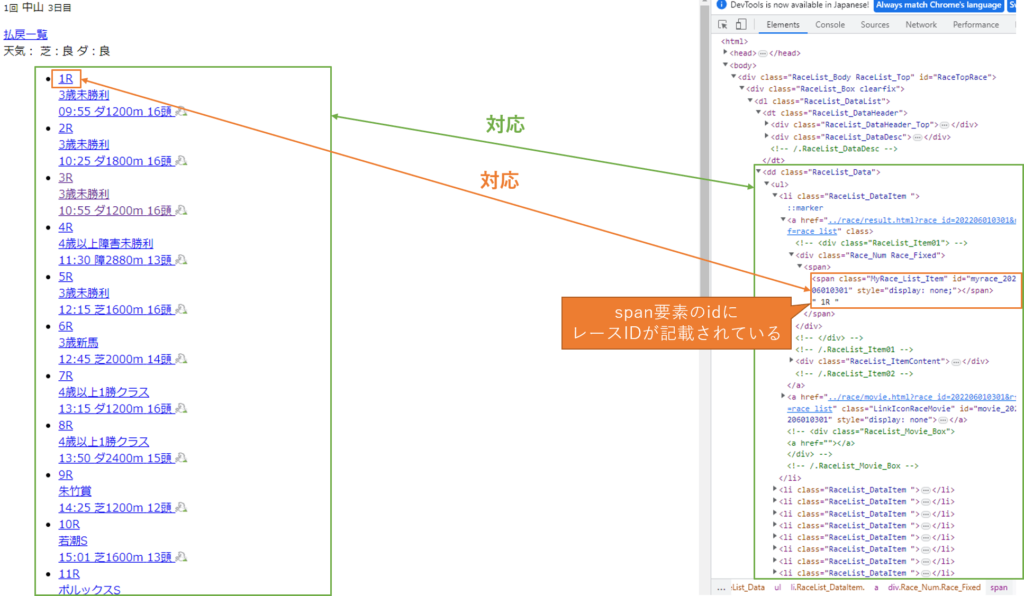Open the 朱竹賞 race link
Image resolution: width=1024 pixels, height=596 pixels.
click(74, 491)
